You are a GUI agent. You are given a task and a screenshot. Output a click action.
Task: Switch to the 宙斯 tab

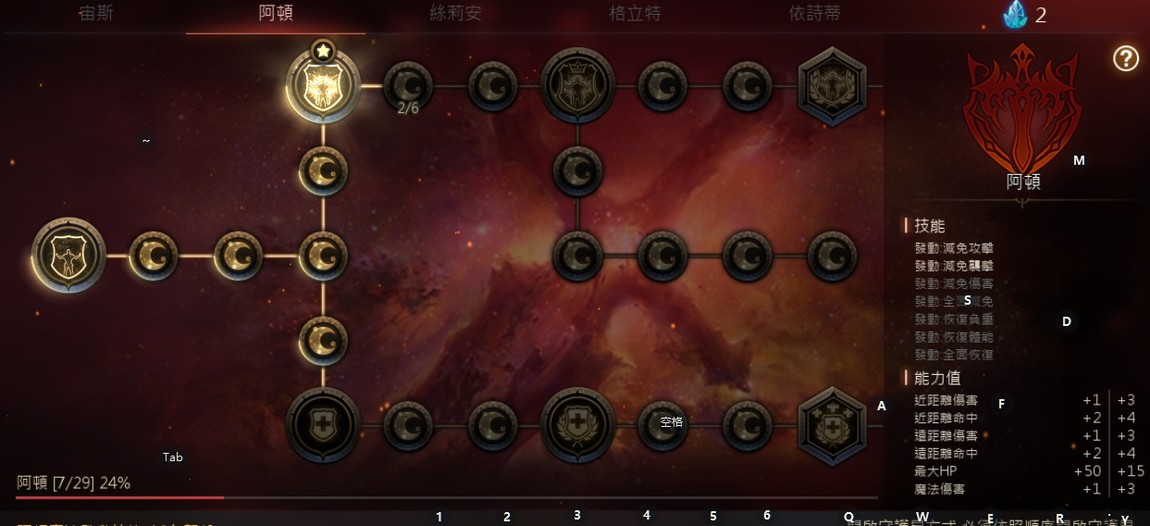tap(96, 13)
